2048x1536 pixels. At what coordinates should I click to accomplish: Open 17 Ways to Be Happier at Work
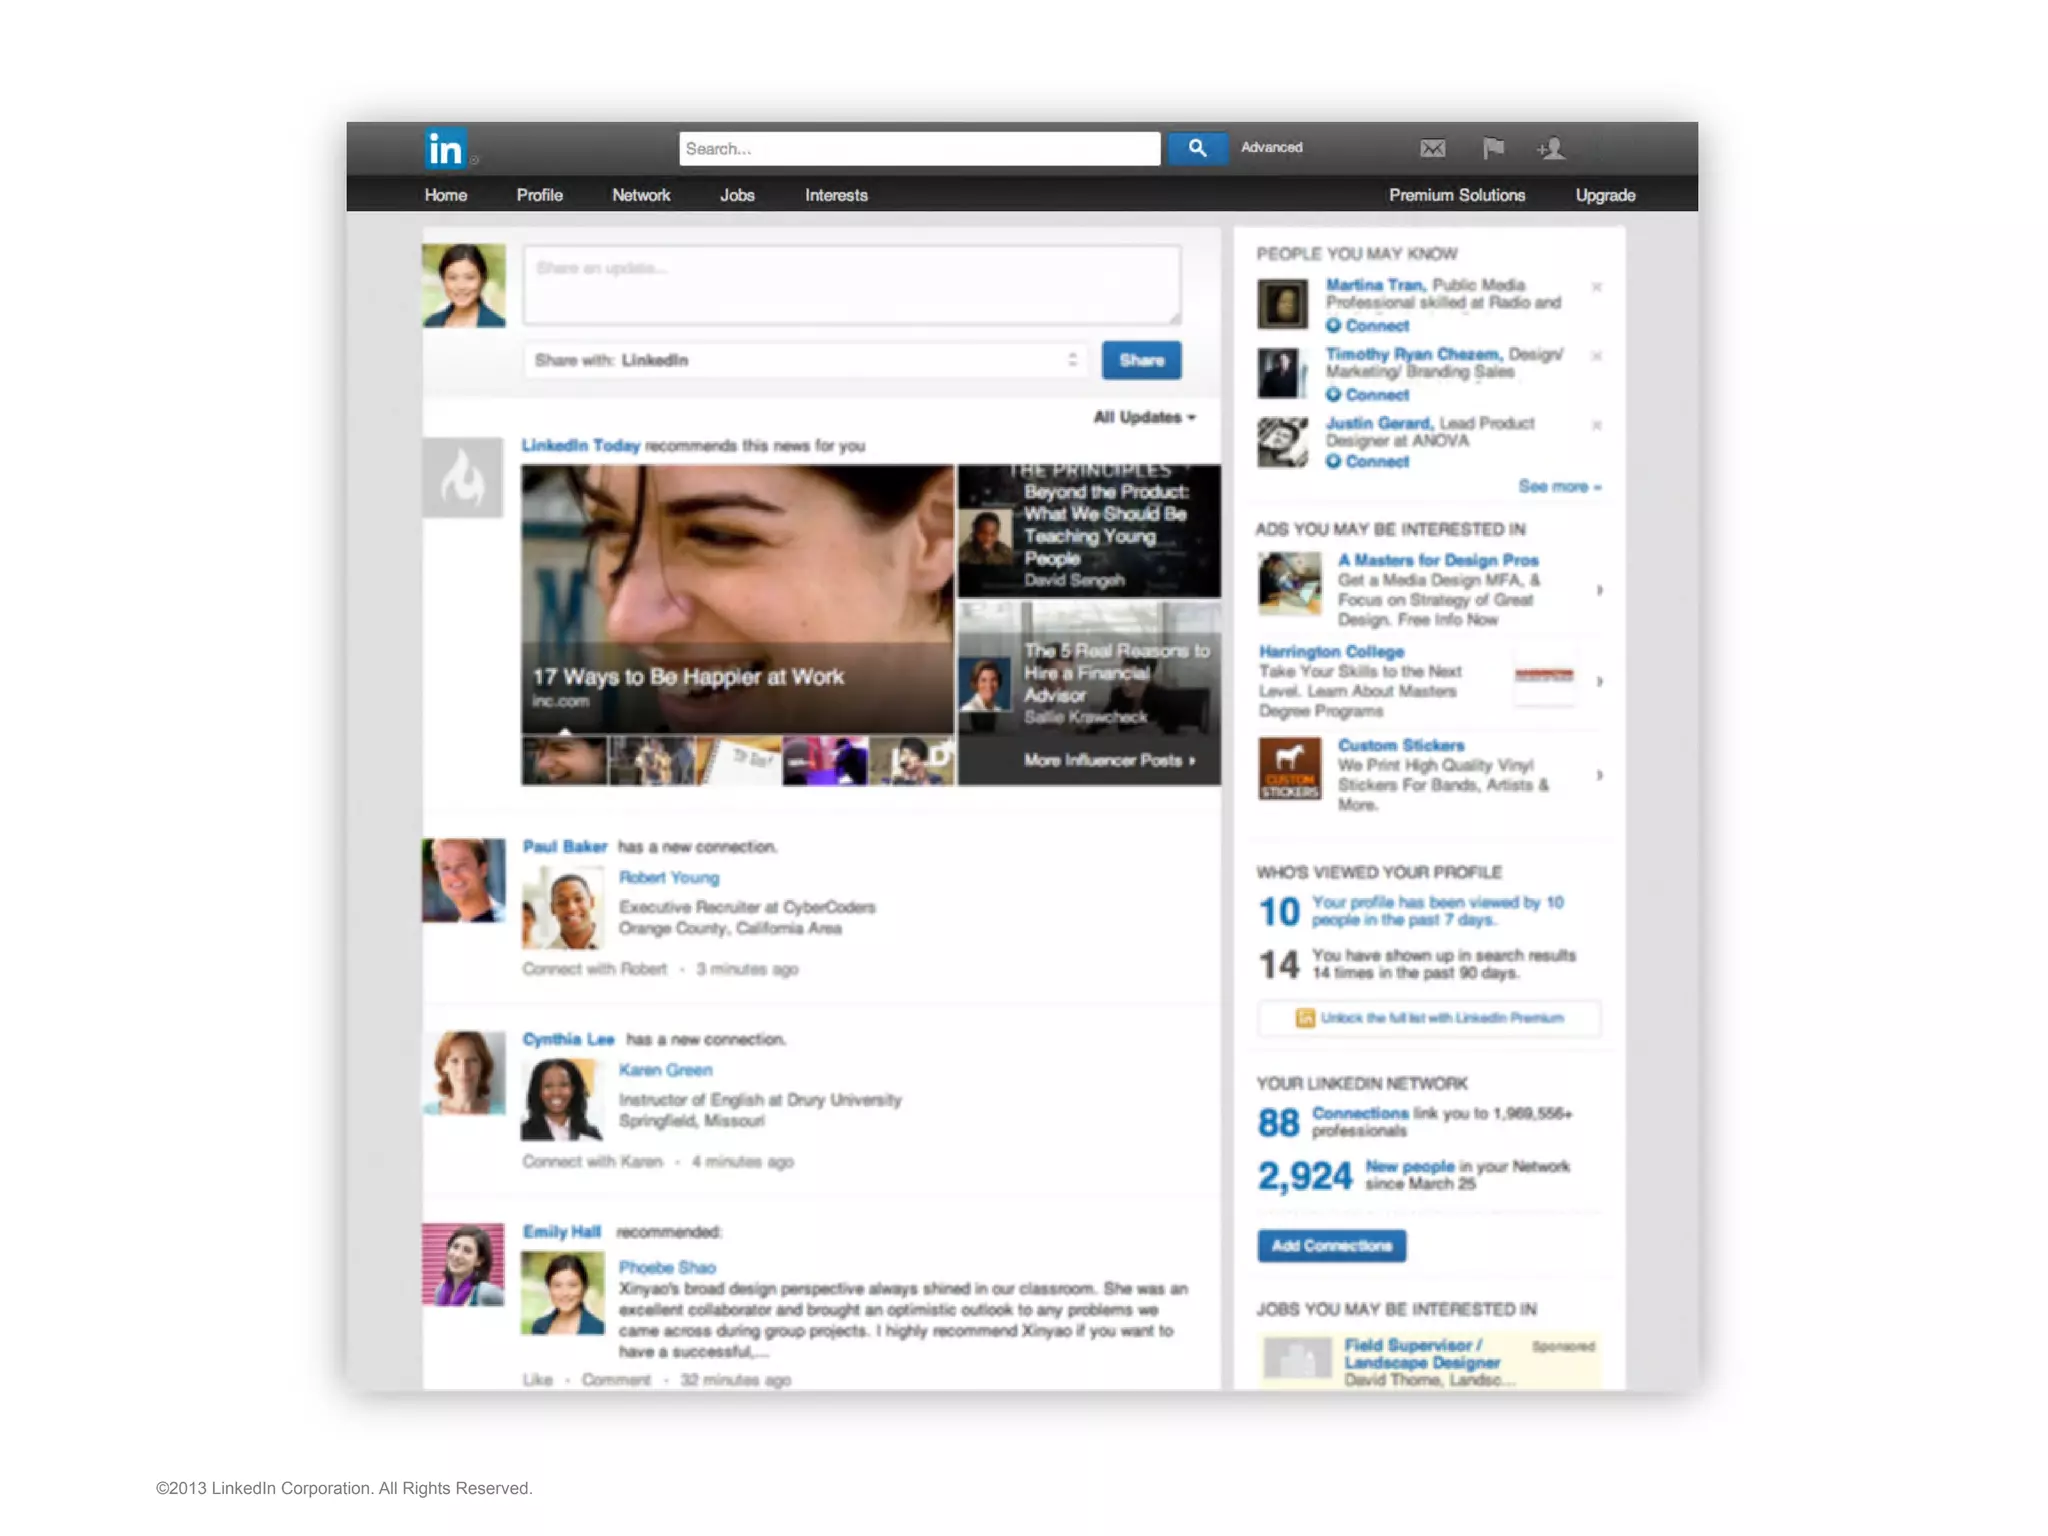click(x=737, y=600)
